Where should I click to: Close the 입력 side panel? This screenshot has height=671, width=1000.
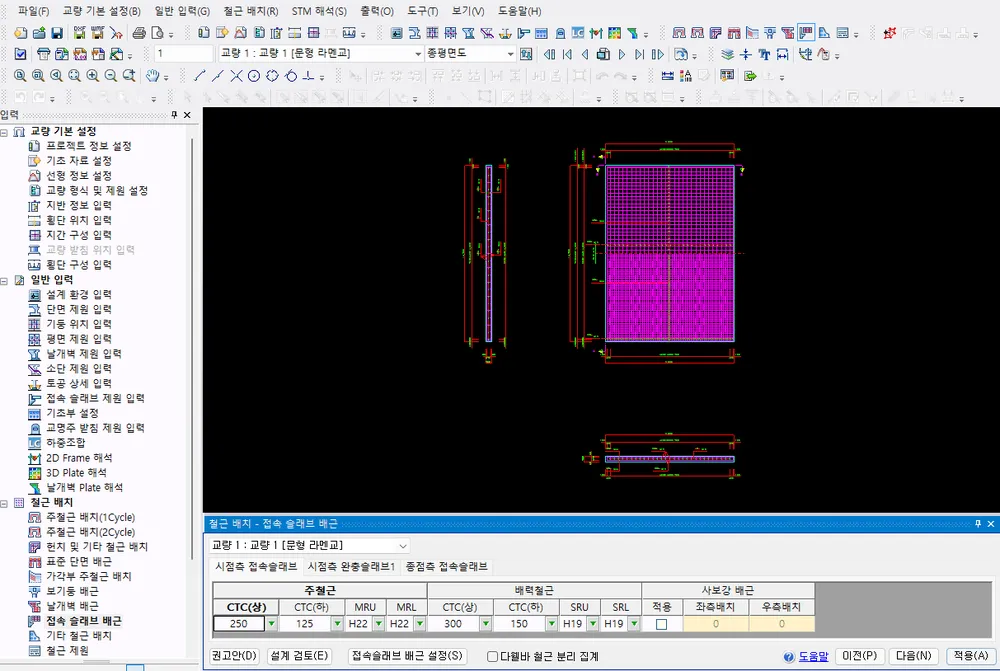pos(187,115)
